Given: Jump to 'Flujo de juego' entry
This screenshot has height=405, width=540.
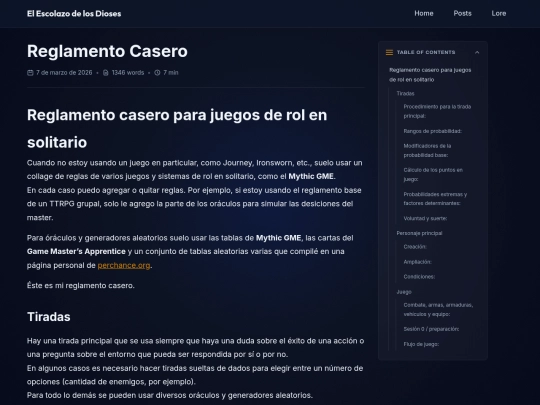Looking at the screenshot, I should pyautogui.click(x=421, y=344).
